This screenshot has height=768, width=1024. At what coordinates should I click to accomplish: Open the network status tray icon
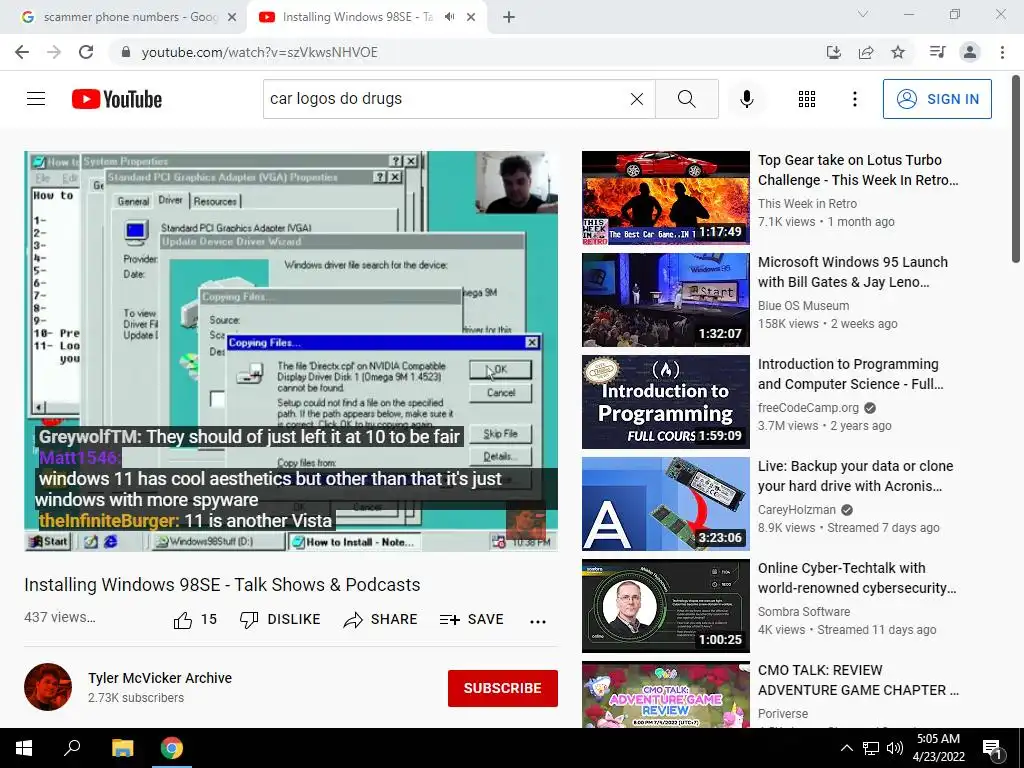(871, 748)
